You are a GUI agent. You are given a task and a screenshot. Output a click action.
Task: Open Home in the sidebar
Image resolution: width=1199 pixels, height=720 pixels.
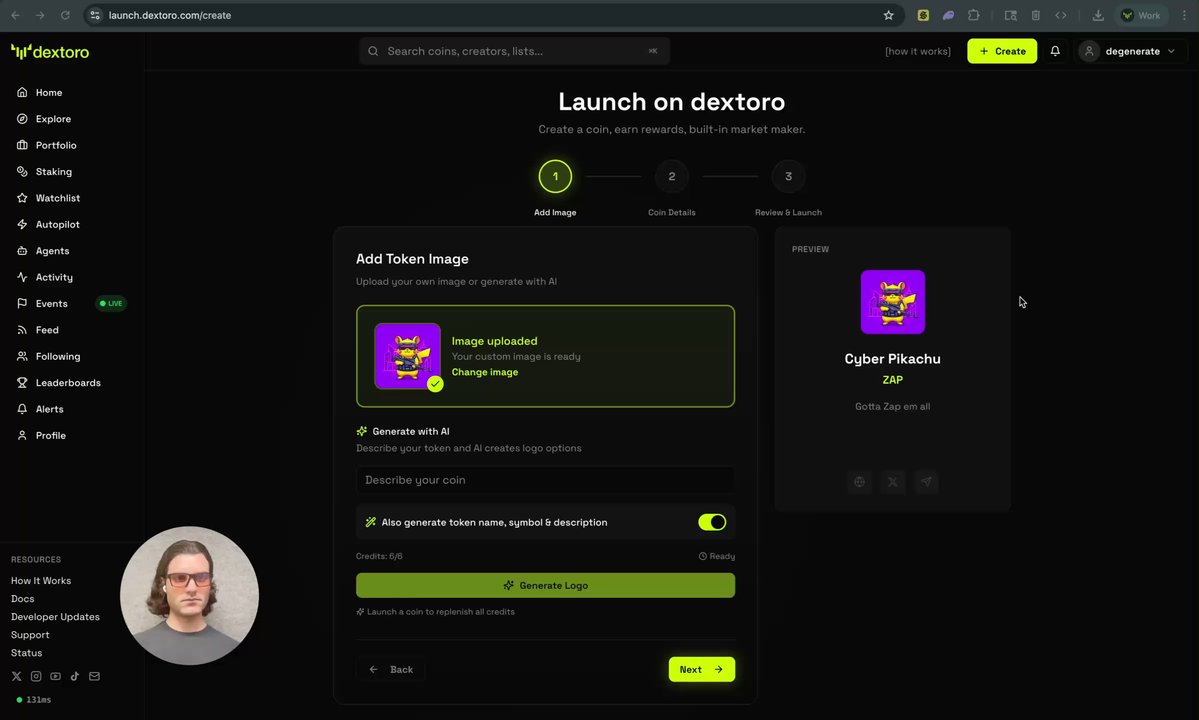click(x=49, y=92)
